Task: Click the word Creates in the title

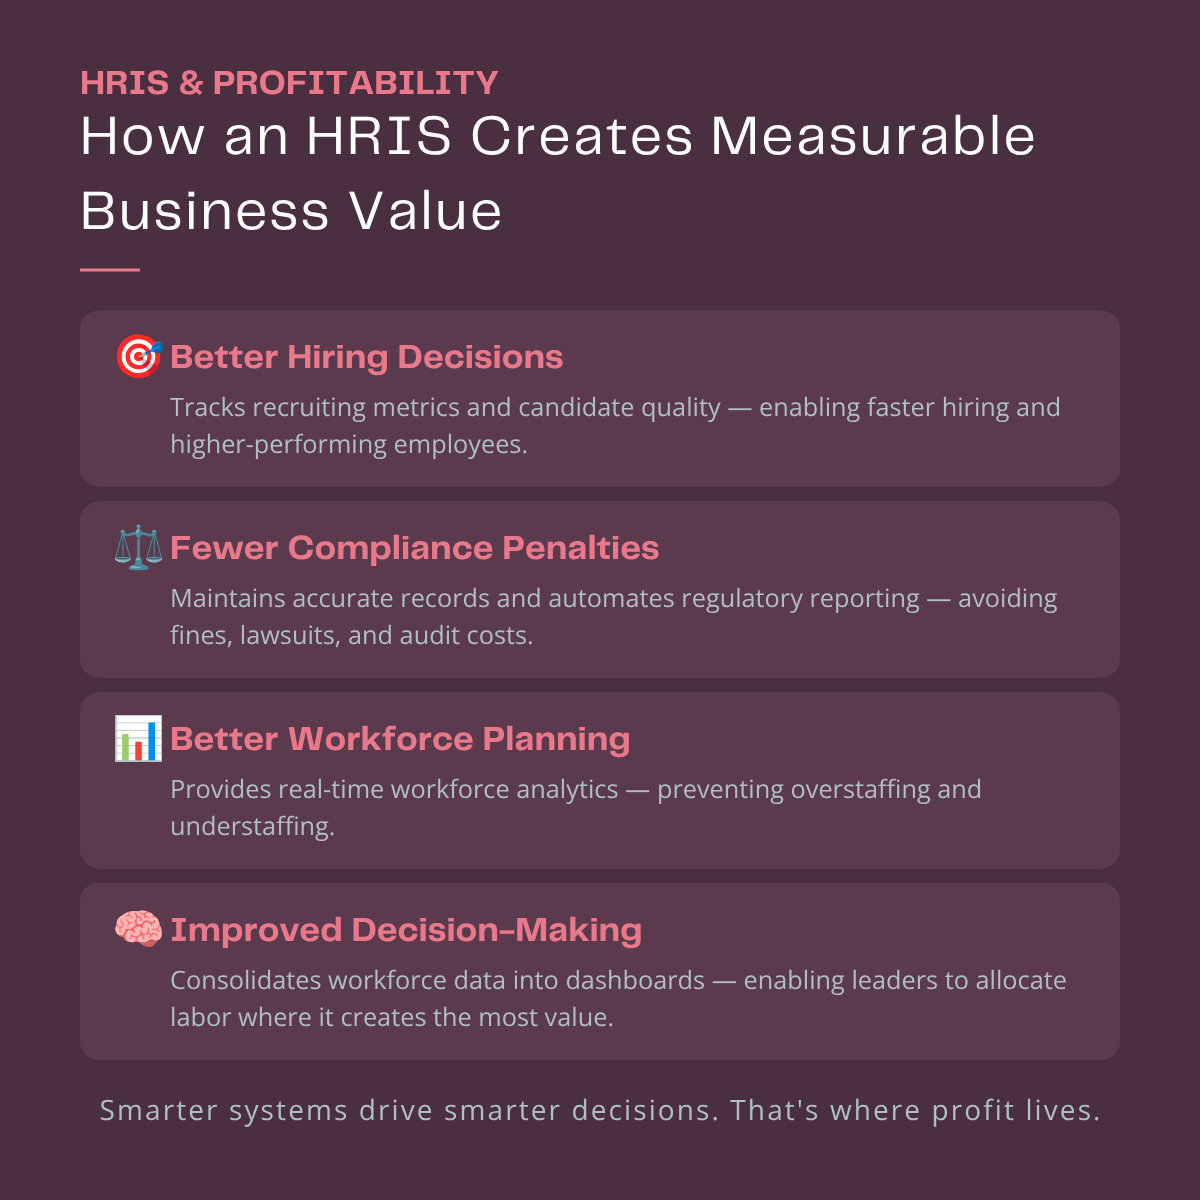Action: point(581,136)
